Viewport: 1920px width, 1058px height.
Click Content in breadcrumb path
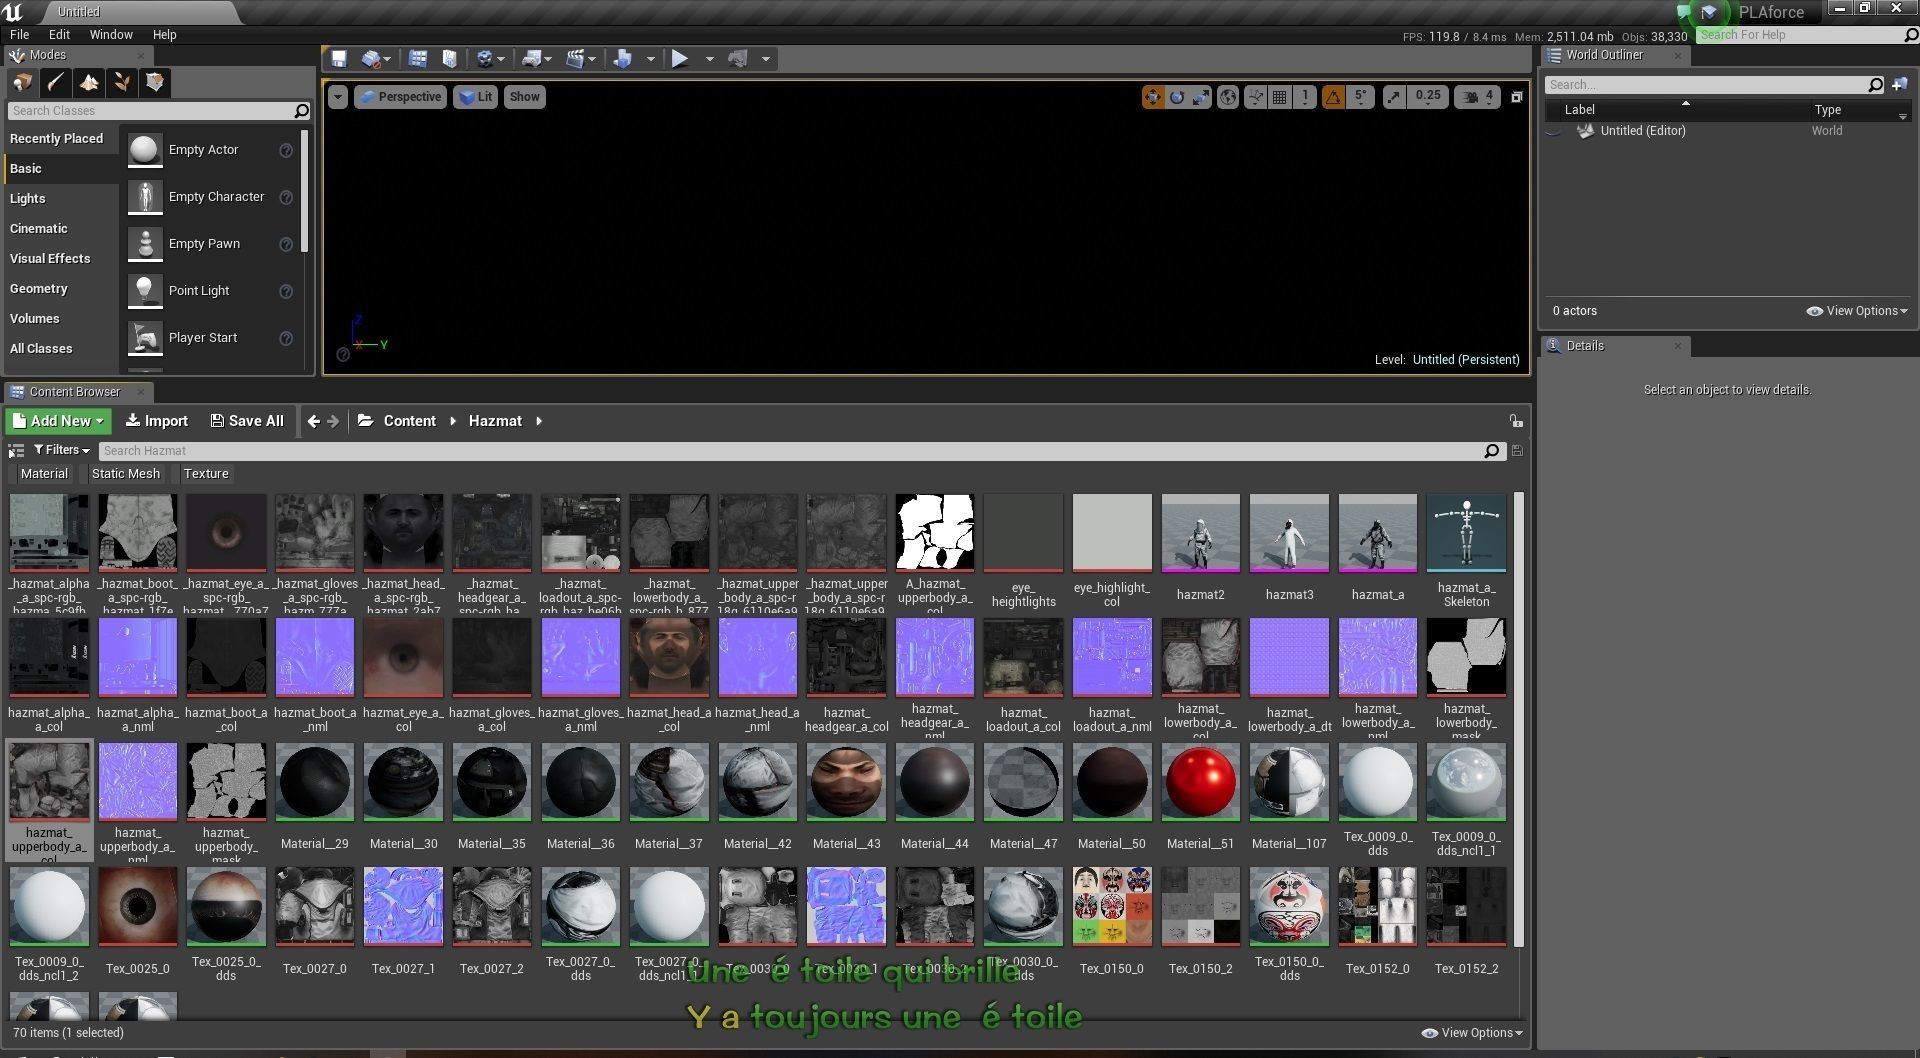pos(410,421)
